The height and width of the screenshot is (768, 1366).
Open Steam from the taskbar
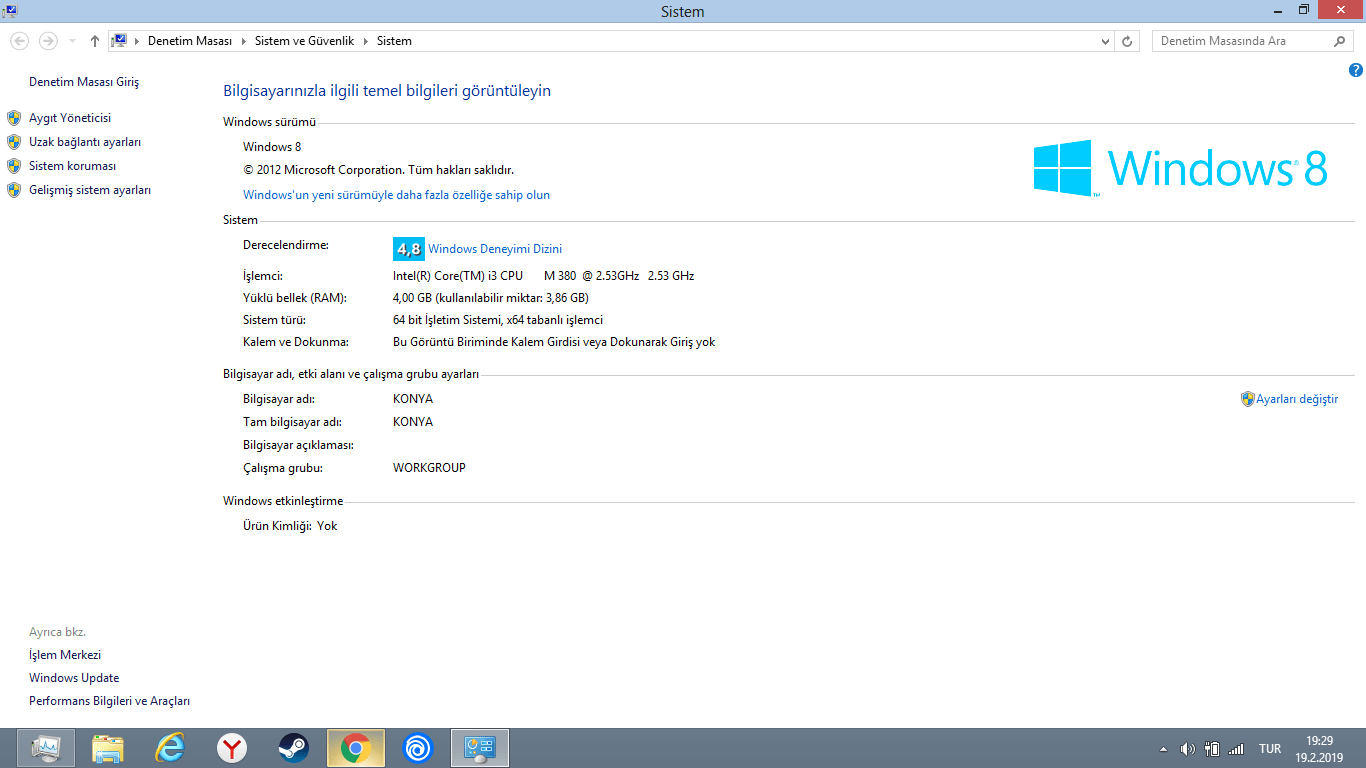pos(294,748)
